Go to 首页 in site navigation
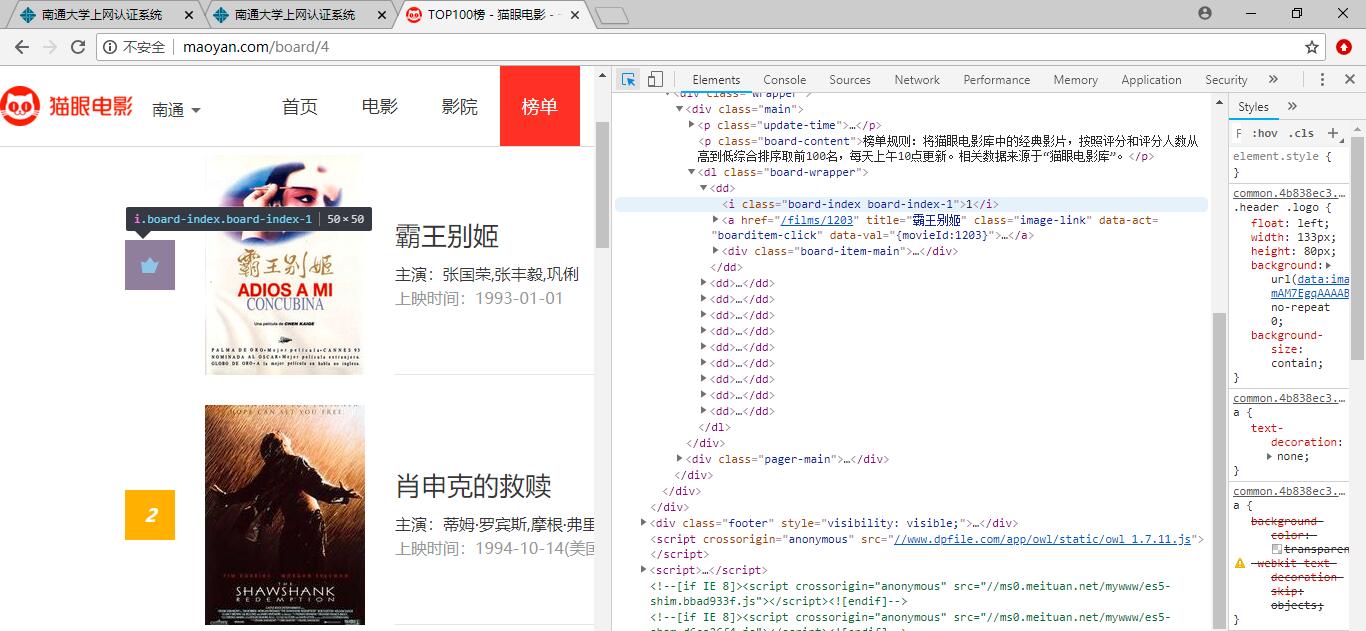The width and height of the screenshot is (1366, 631). coord(300,107)
